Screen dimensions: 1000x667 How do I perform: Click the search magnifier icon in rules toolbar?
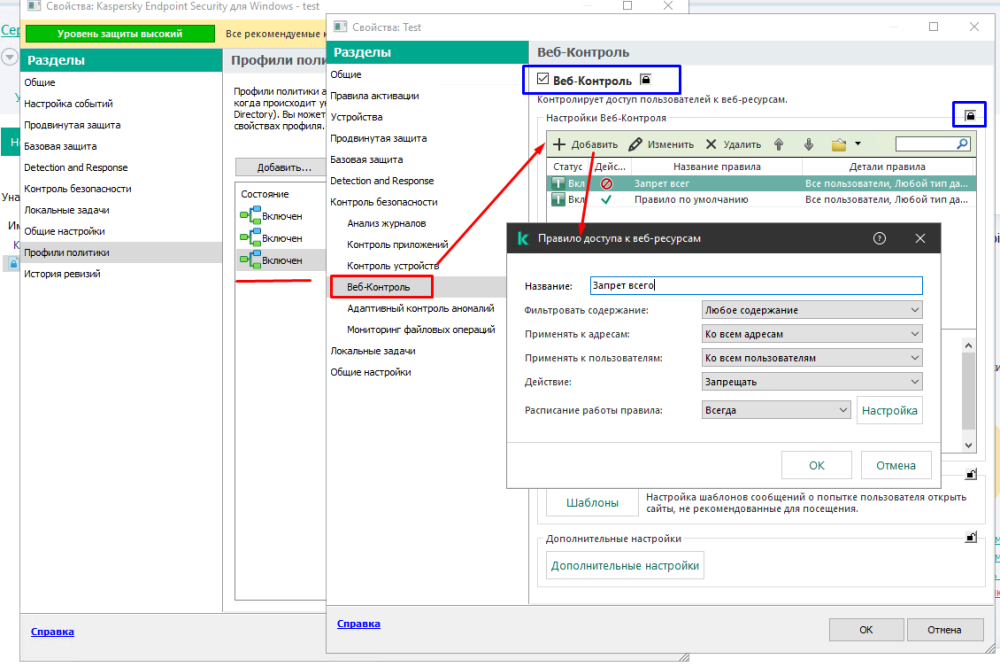click(963, 144)
